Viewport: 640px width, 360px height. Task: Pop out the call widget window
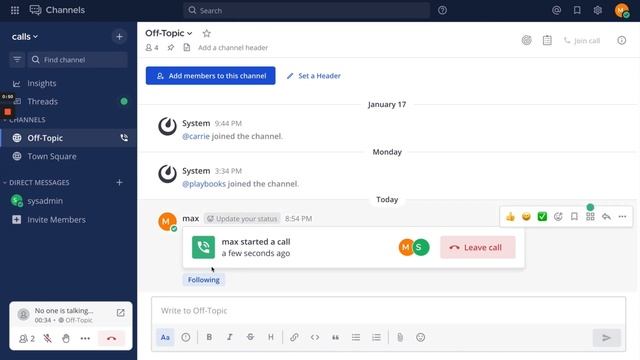coord(120,313)
